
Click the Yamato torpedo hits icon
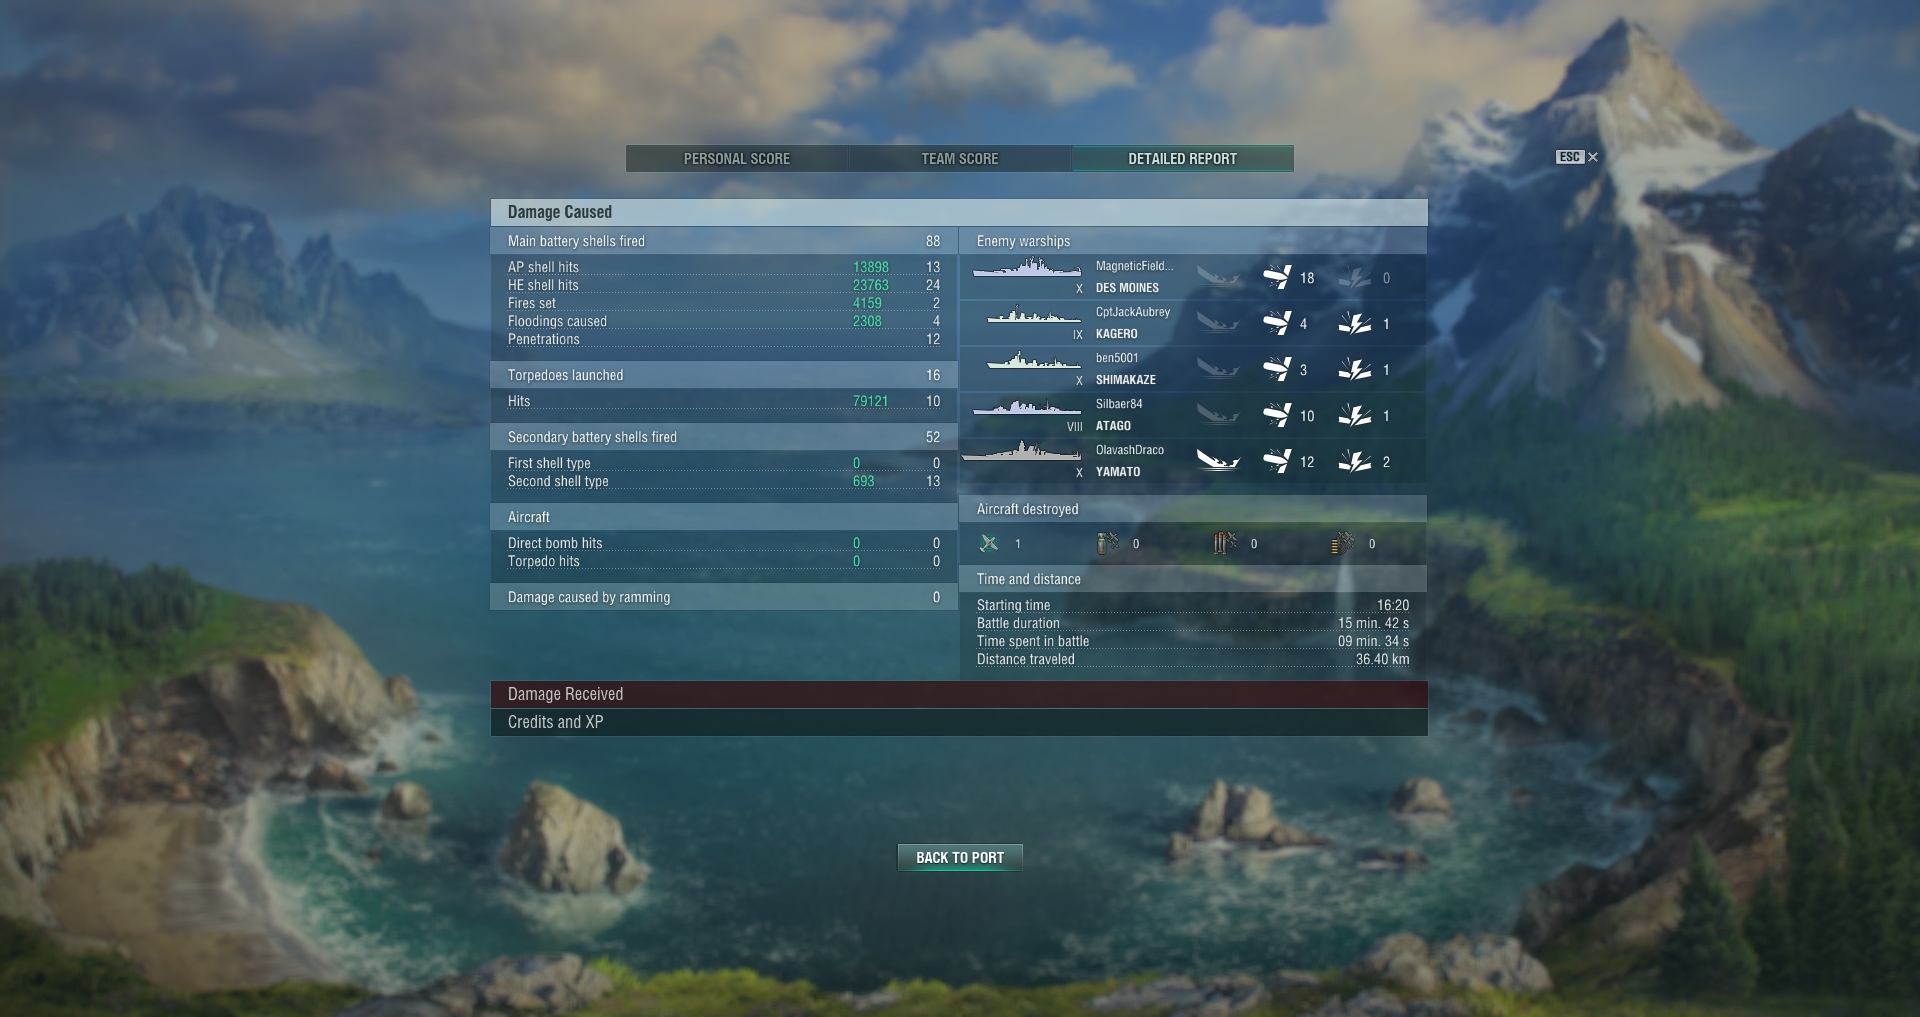(1355, 461)
